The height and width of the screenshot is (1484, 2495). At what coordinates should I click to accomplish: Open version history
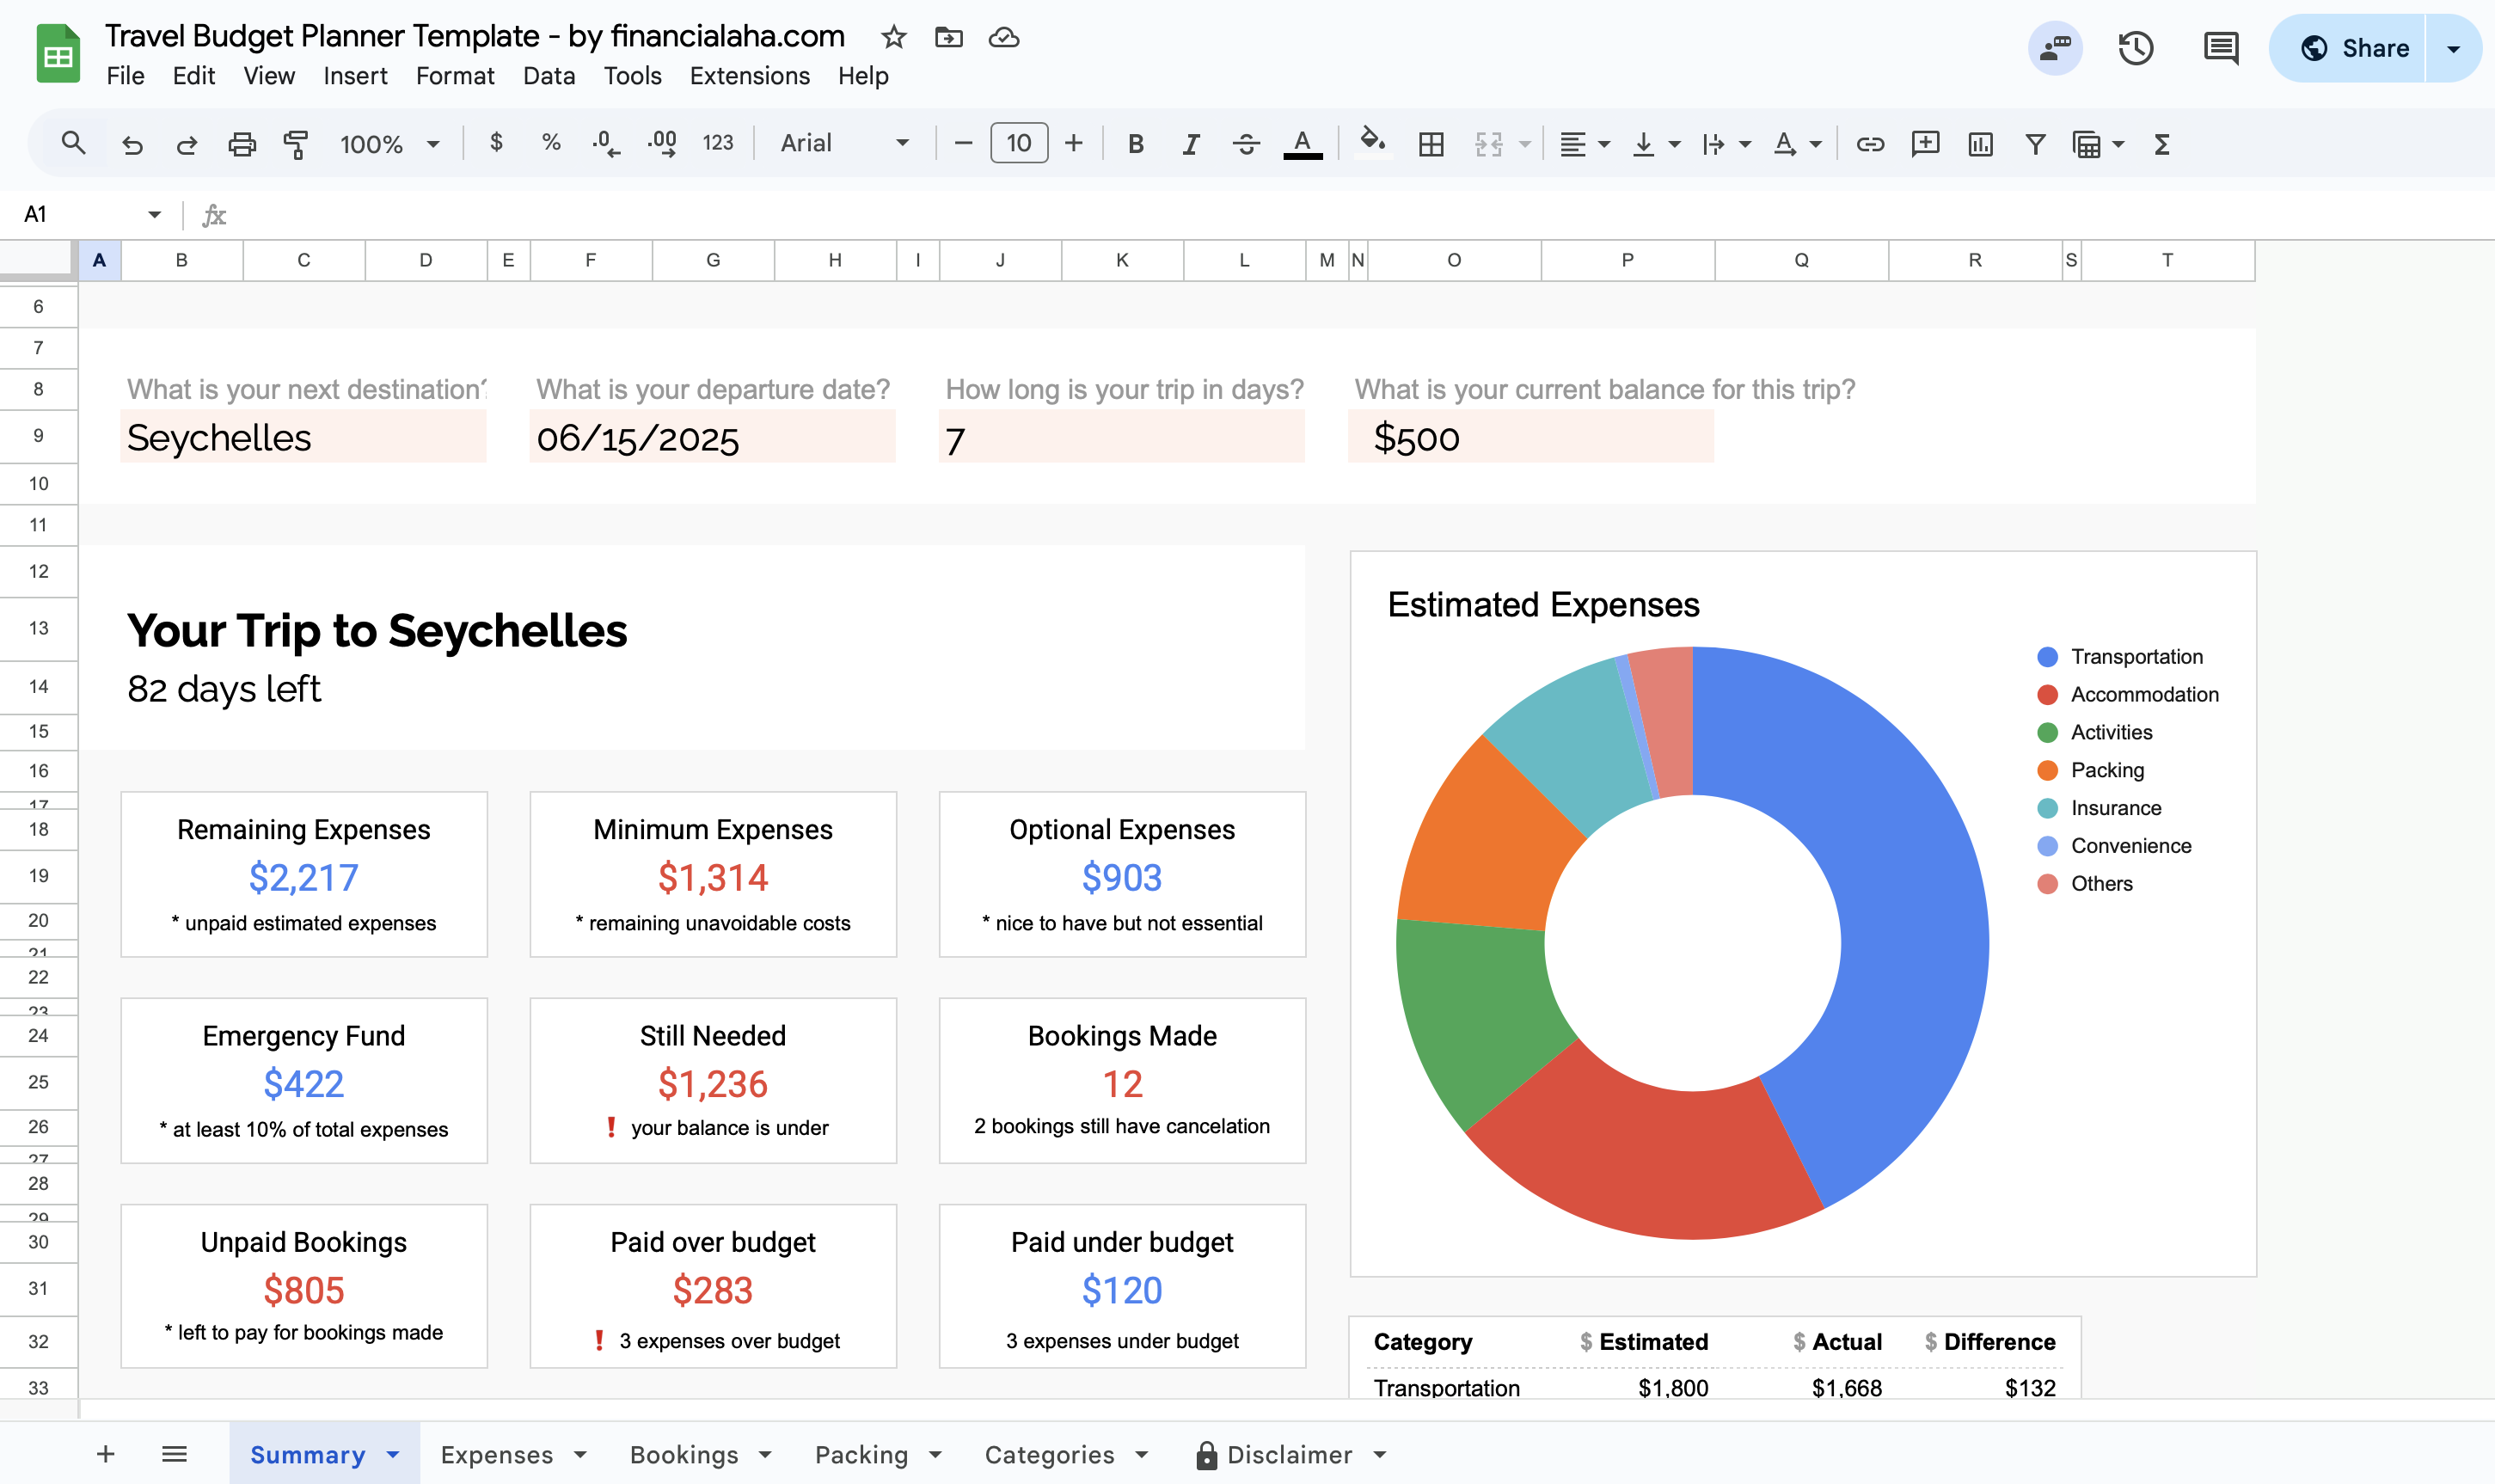point(2135,47)
